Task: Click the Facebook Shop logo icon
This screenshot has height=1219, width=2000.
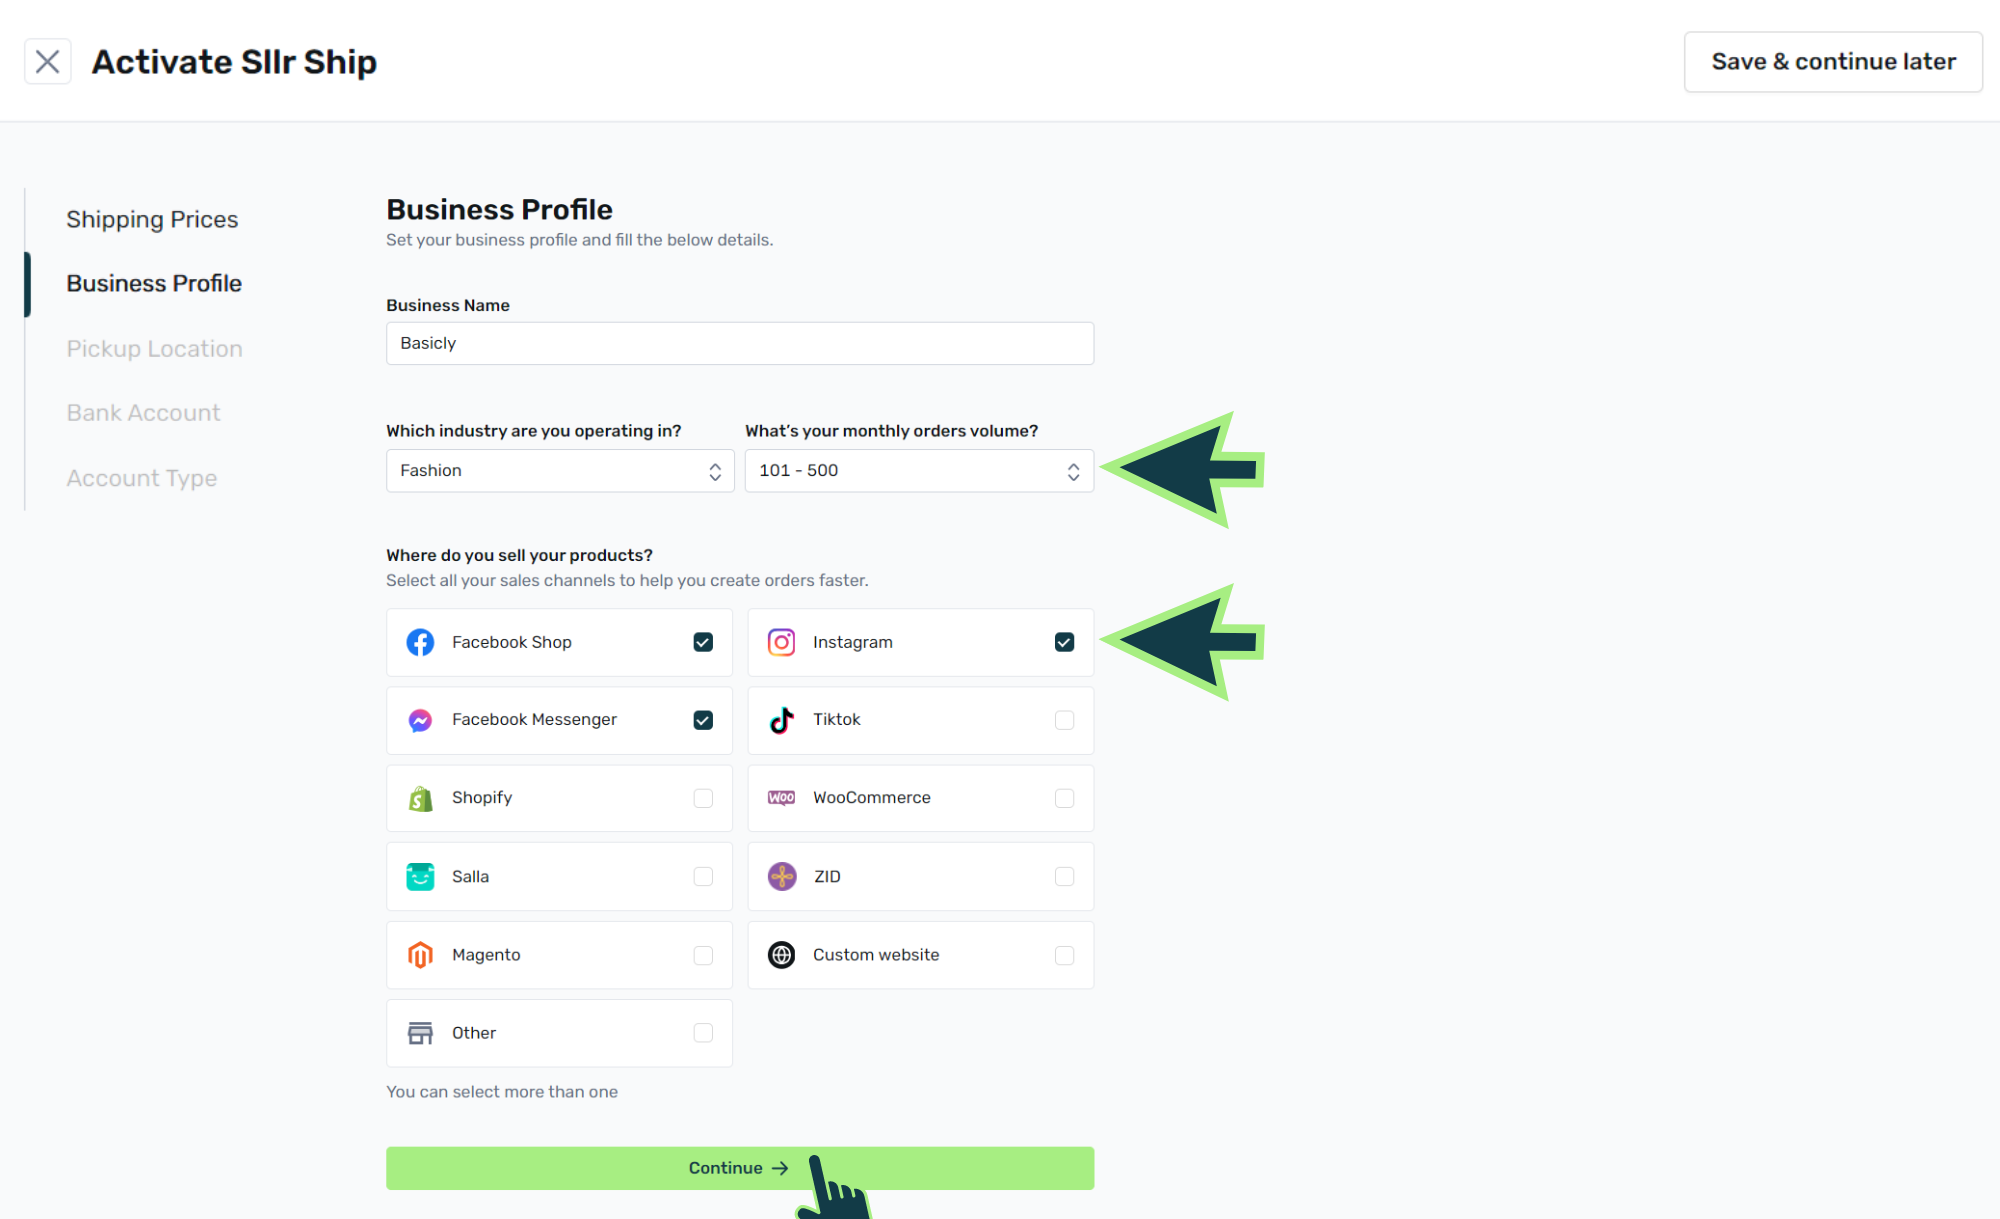Action: 420,642
